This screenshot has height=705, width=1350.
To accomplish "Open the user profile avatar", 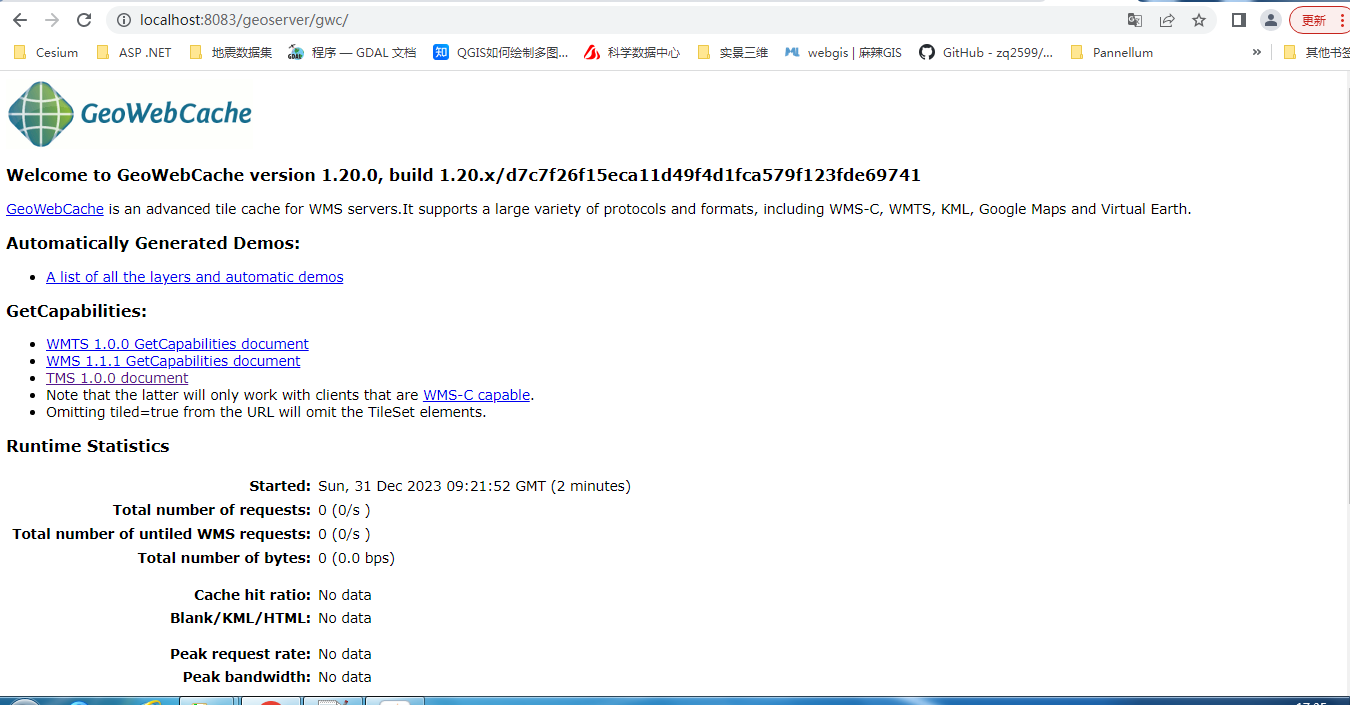I will coord(1271,20).
